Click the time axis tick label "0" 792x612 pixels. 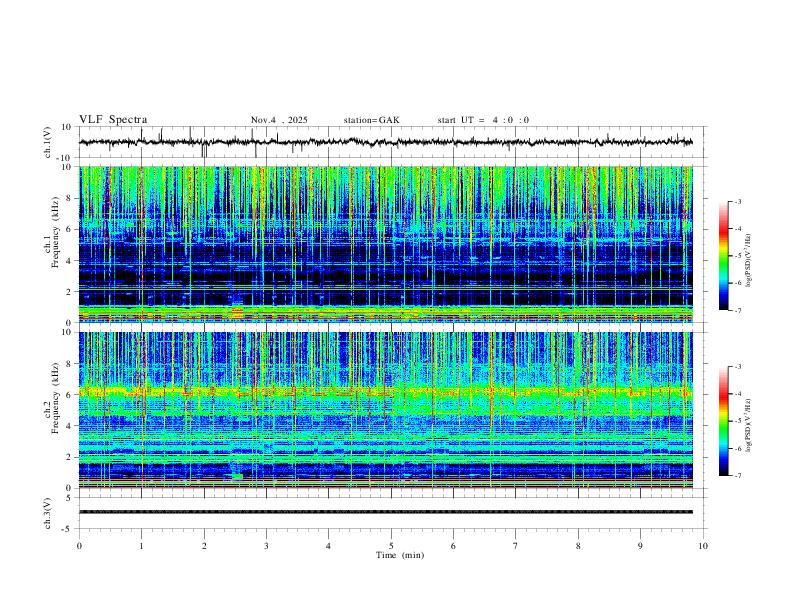(x=79, y=546)
